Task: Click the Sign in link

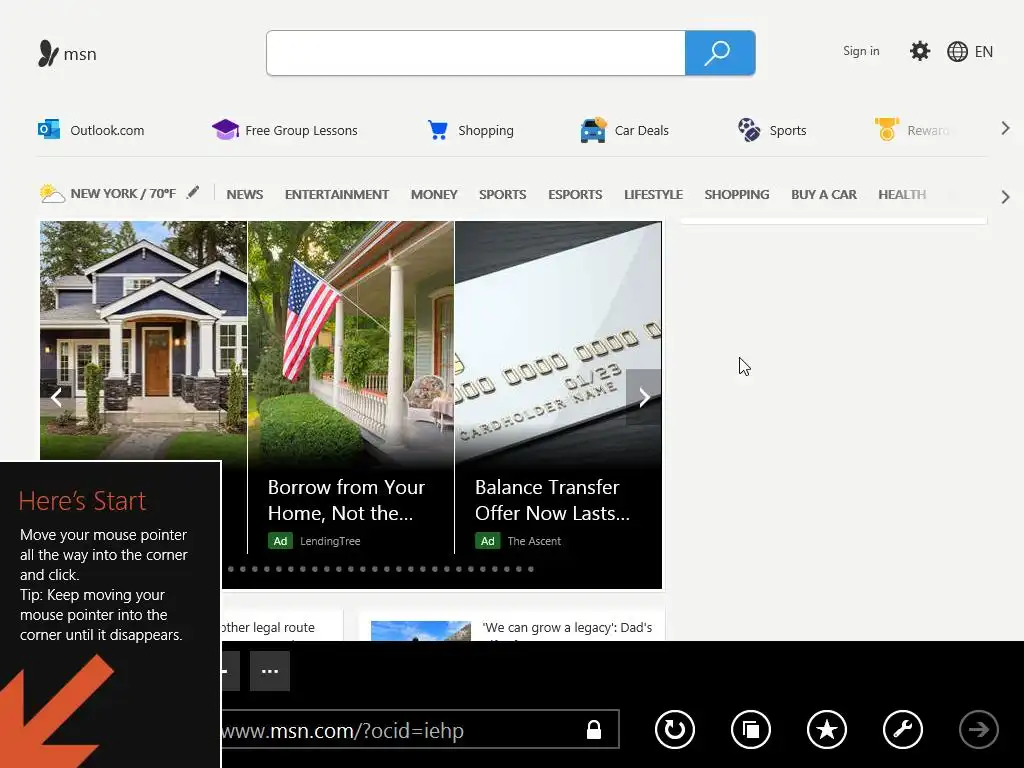Action: point(861,51)
